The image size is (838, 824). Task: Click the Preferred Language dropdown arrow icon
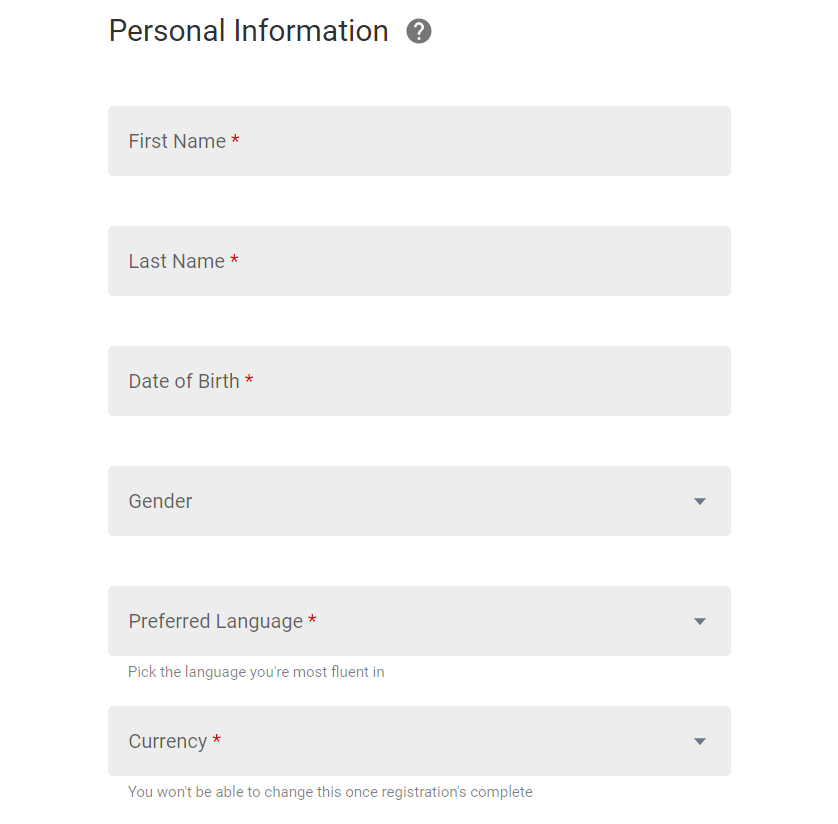click(700, 621)
